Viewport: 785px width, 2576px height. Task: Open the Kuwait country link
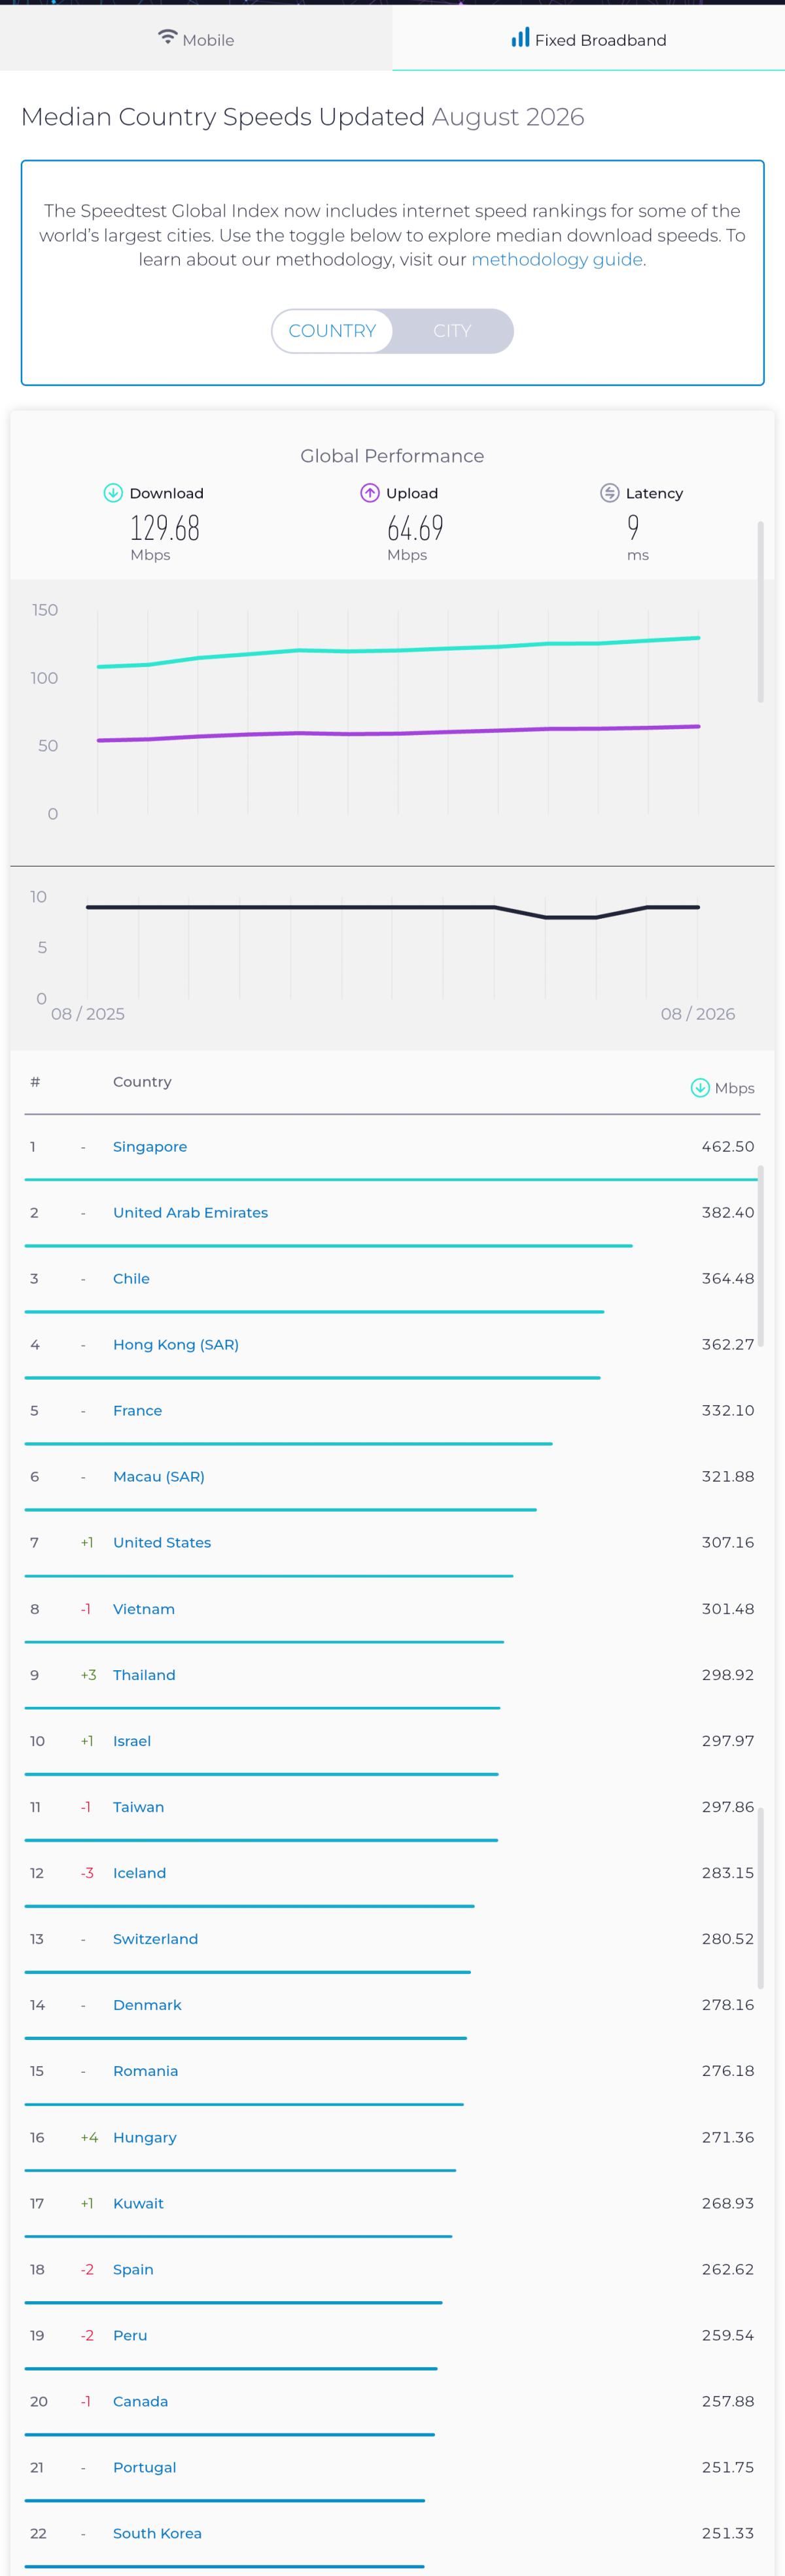138,2204
